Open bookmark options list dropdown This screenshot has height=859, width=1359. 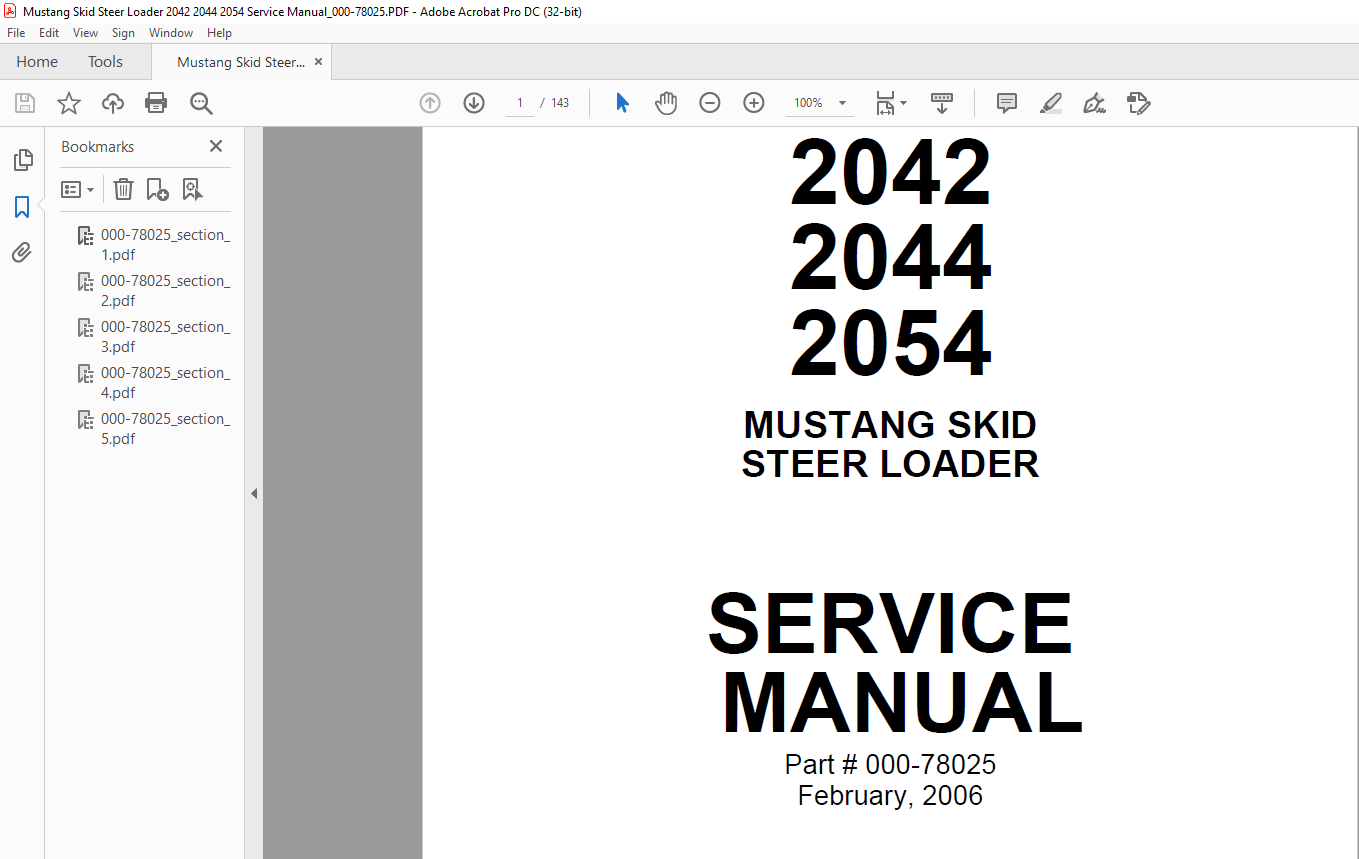[x=78, y=189]
